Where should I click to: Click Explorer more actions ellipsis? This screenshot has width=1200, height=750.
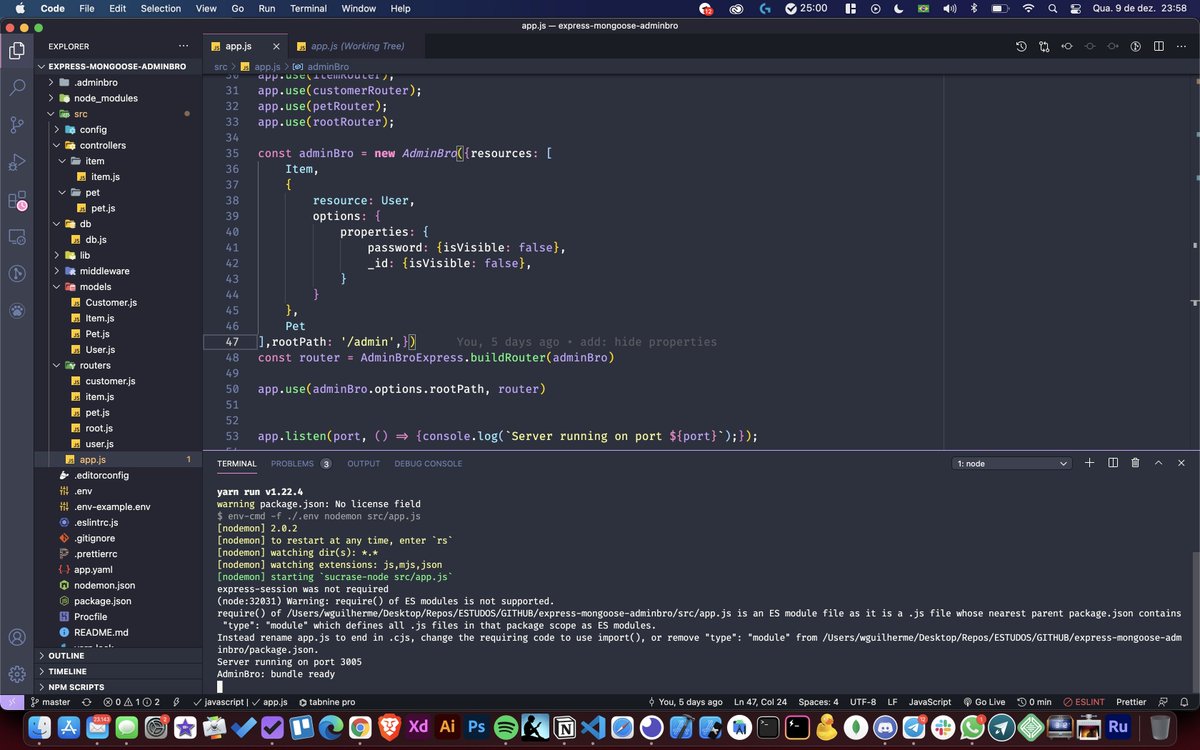point(182,46)
